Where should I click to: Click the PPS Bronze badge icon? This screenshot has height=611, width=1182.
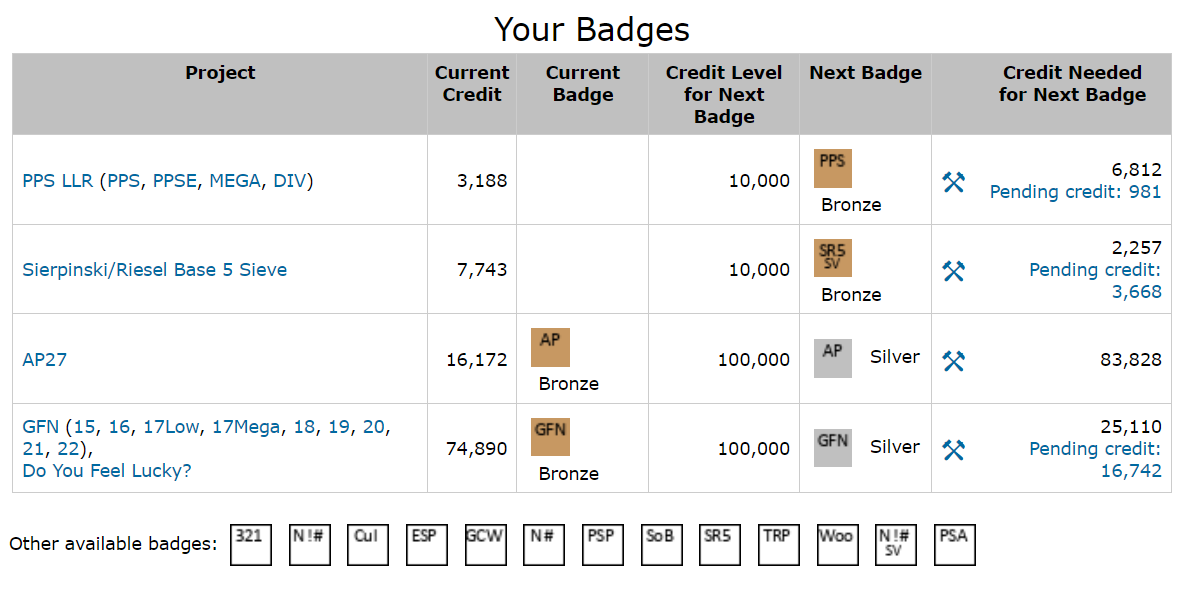pos(832,169)
